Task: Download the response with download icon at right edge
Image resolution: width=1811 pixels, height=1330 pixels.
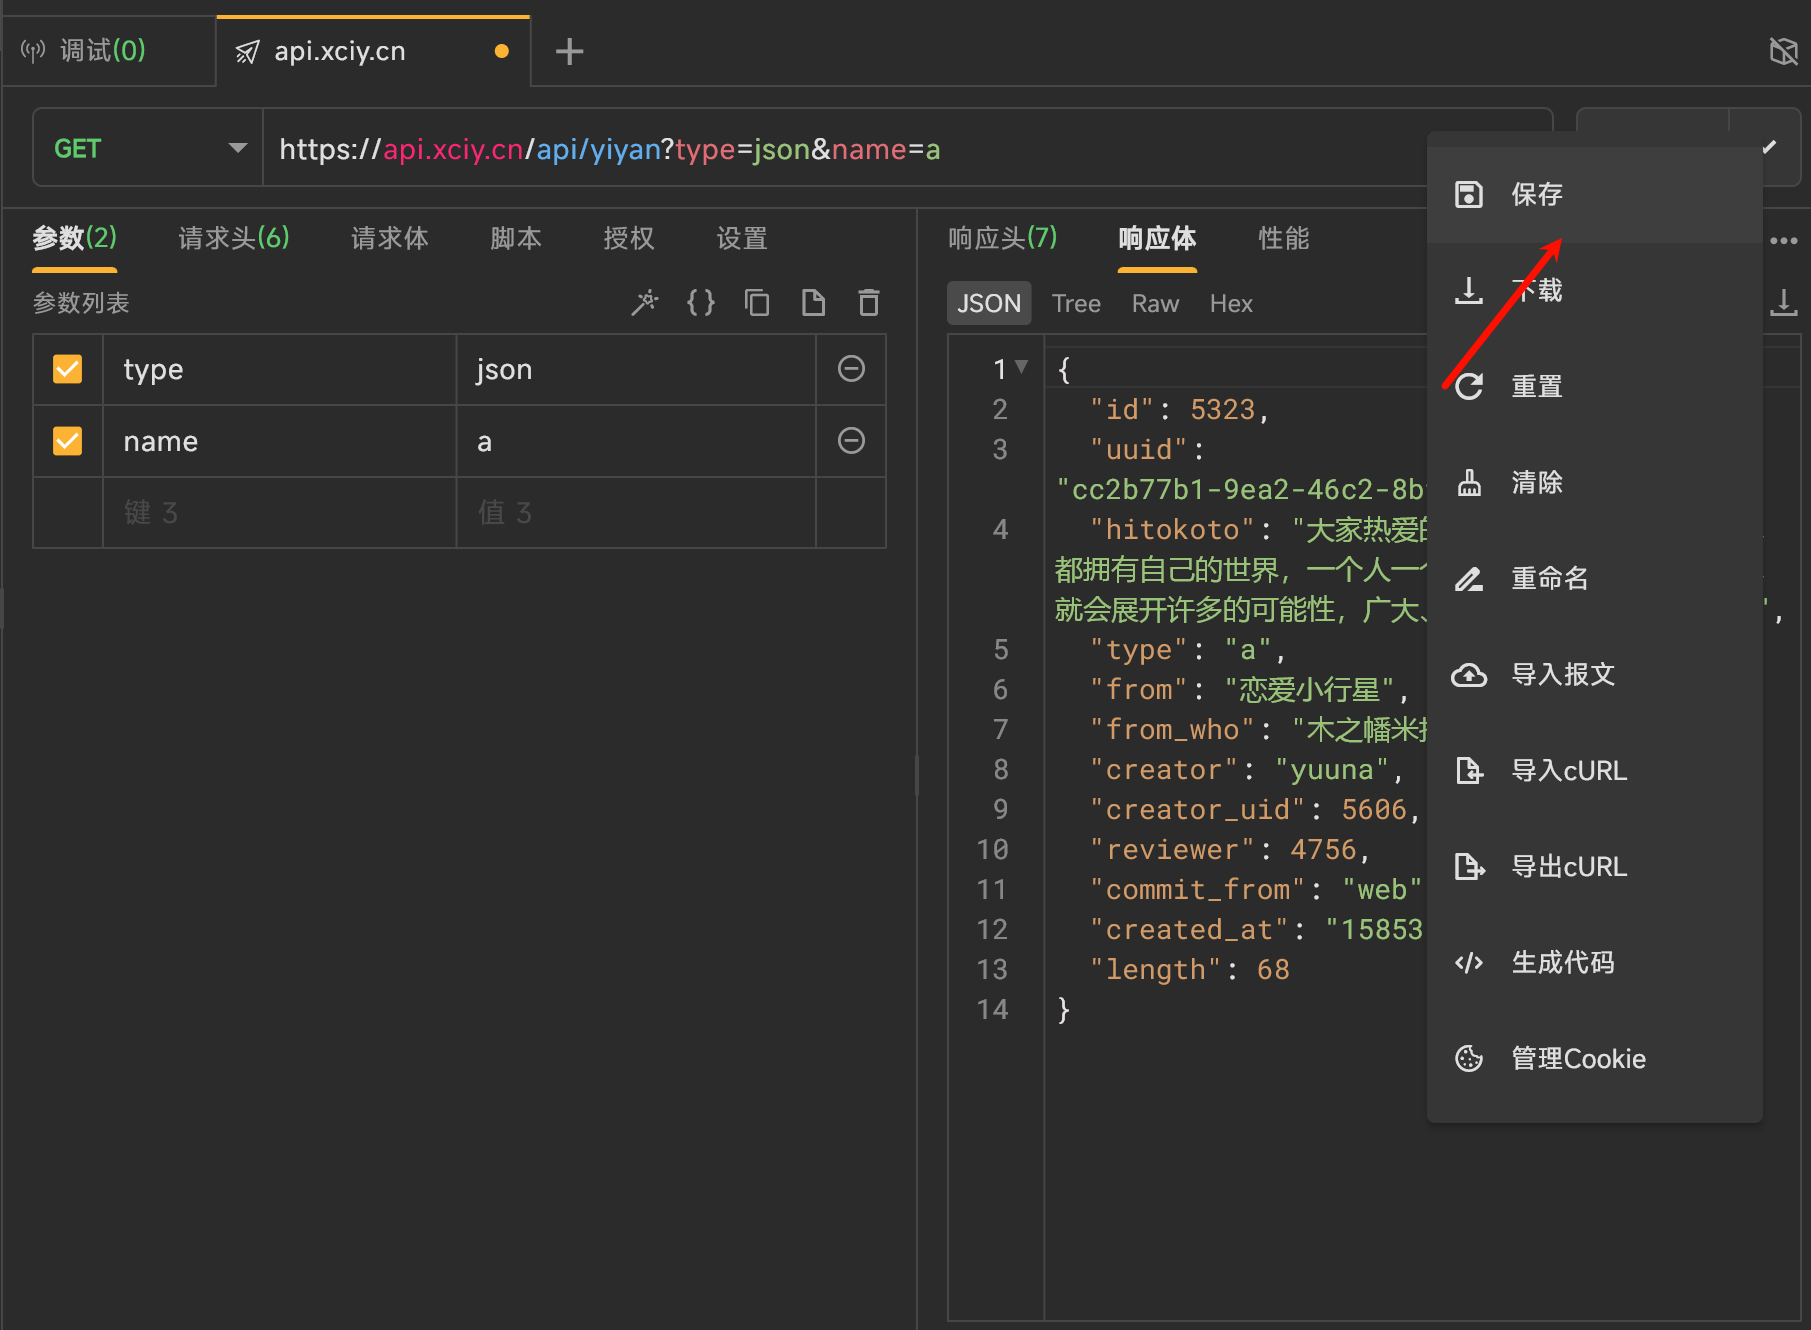Action: pyautogui.click(x=1784, y=302)
